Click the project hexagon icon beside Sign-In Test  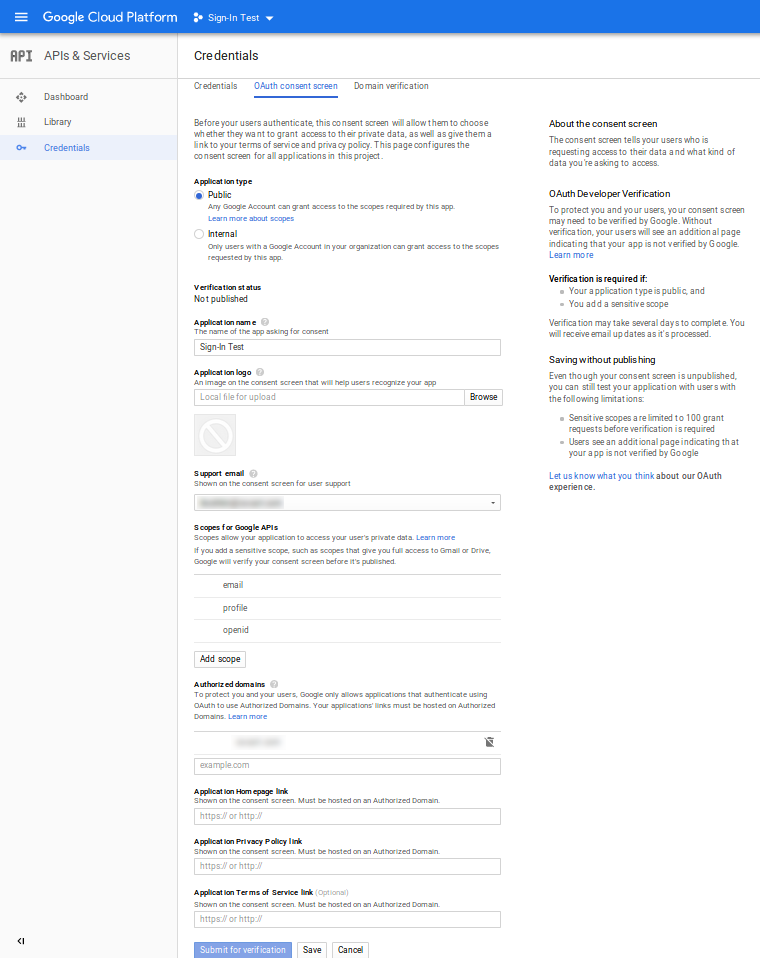[198, 18]
